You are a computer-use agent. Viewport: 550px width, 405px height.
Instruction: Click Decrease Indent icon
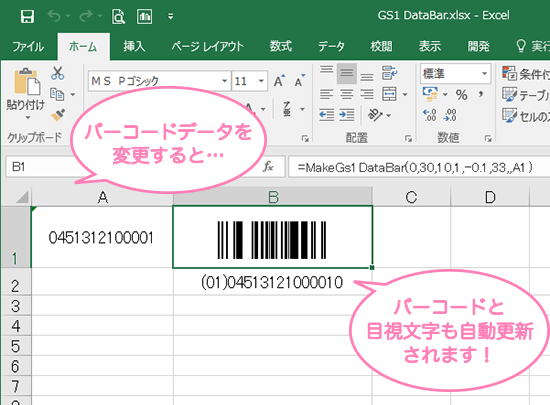pyautogui.click(x=326, y=115)
